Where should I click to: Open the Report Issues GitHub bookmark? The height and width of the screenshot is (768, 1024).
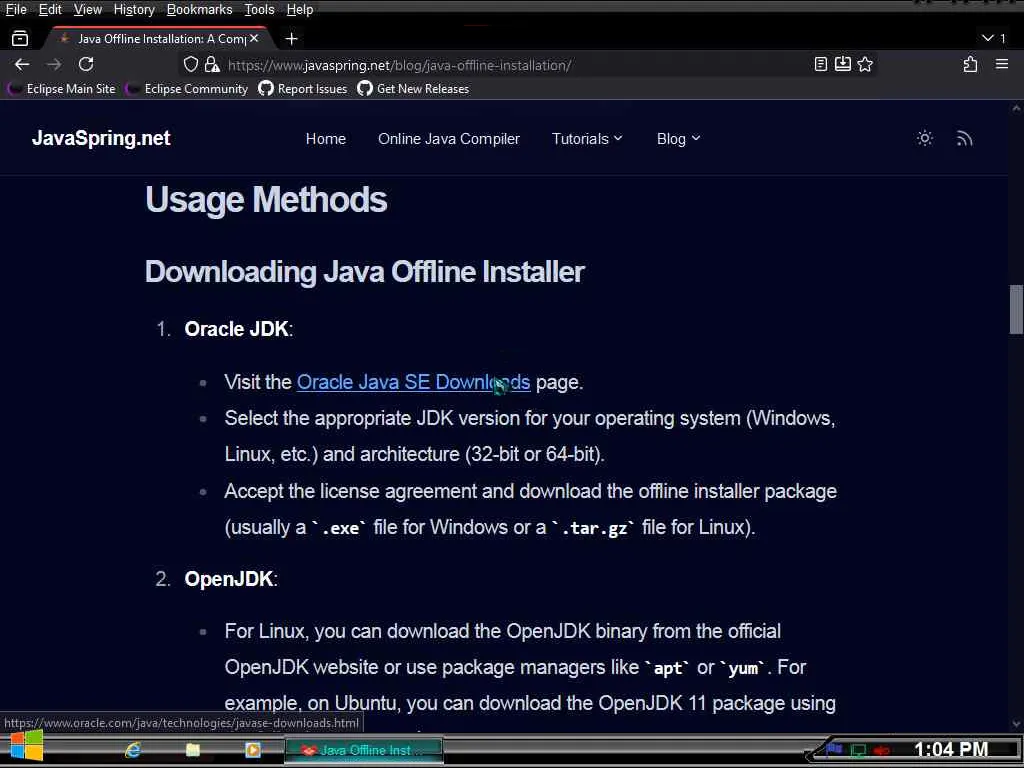[303, 89]
